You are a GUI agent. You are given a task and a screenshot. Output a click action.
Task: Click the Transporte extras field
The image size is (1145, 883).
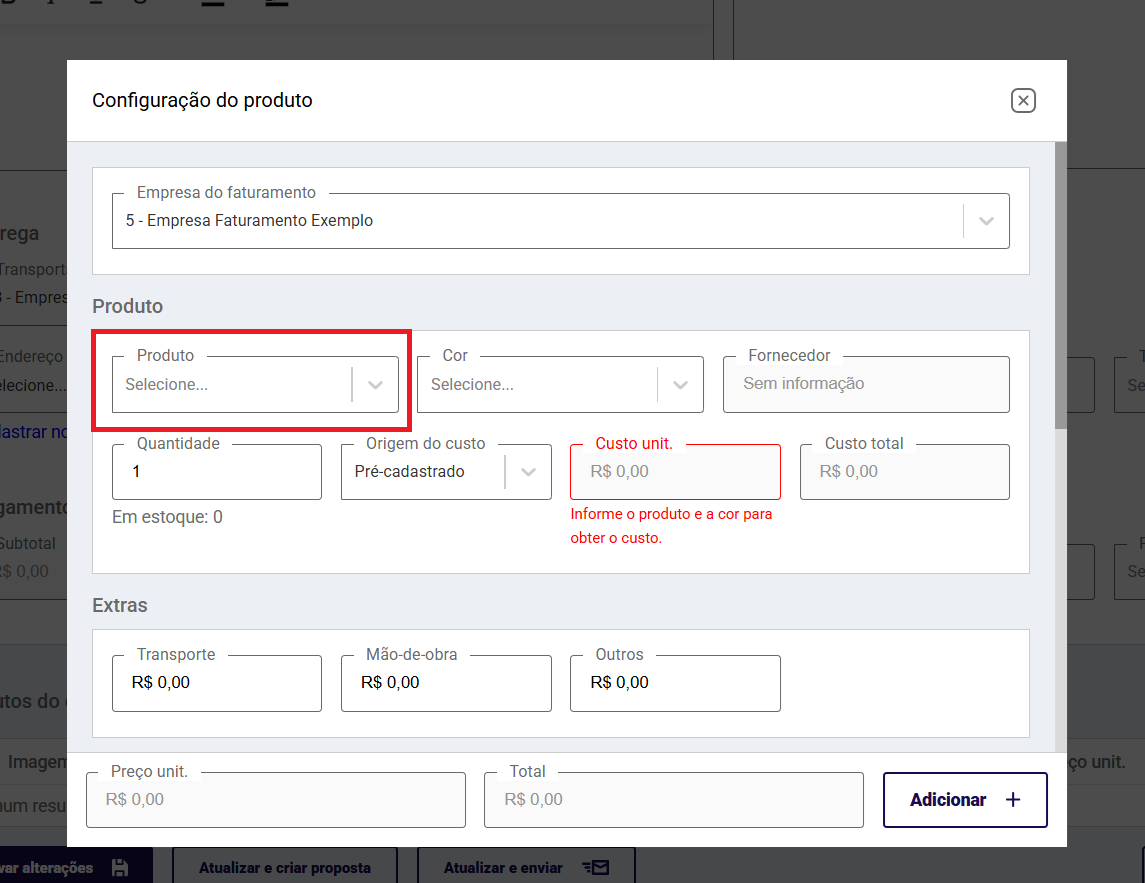[x=217, y=683]
